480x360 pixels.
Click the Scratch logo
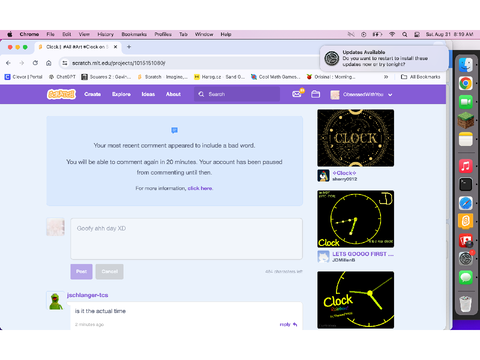(61, 94)
